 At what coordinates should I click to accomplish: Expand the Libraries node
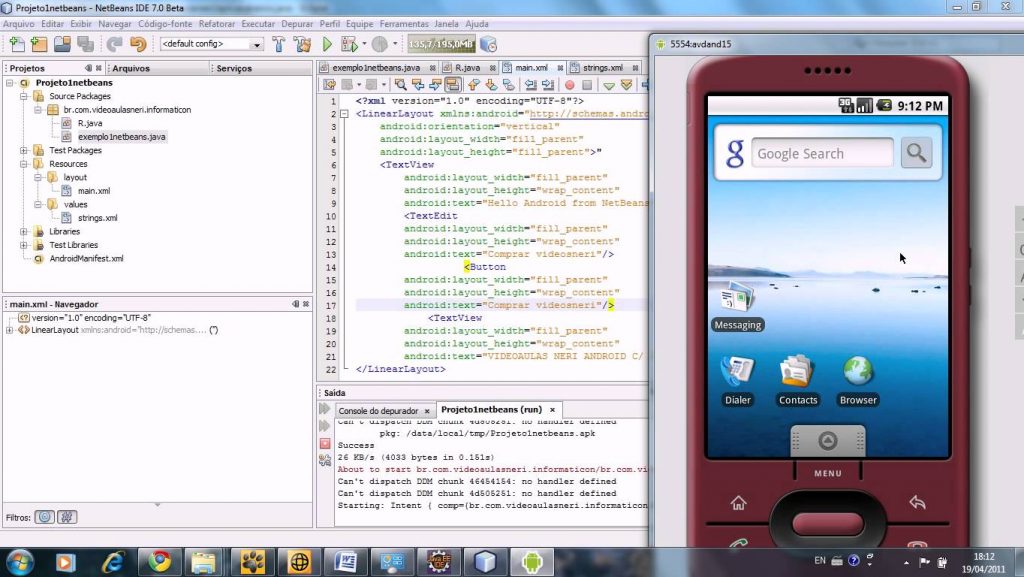pos(24,232)
